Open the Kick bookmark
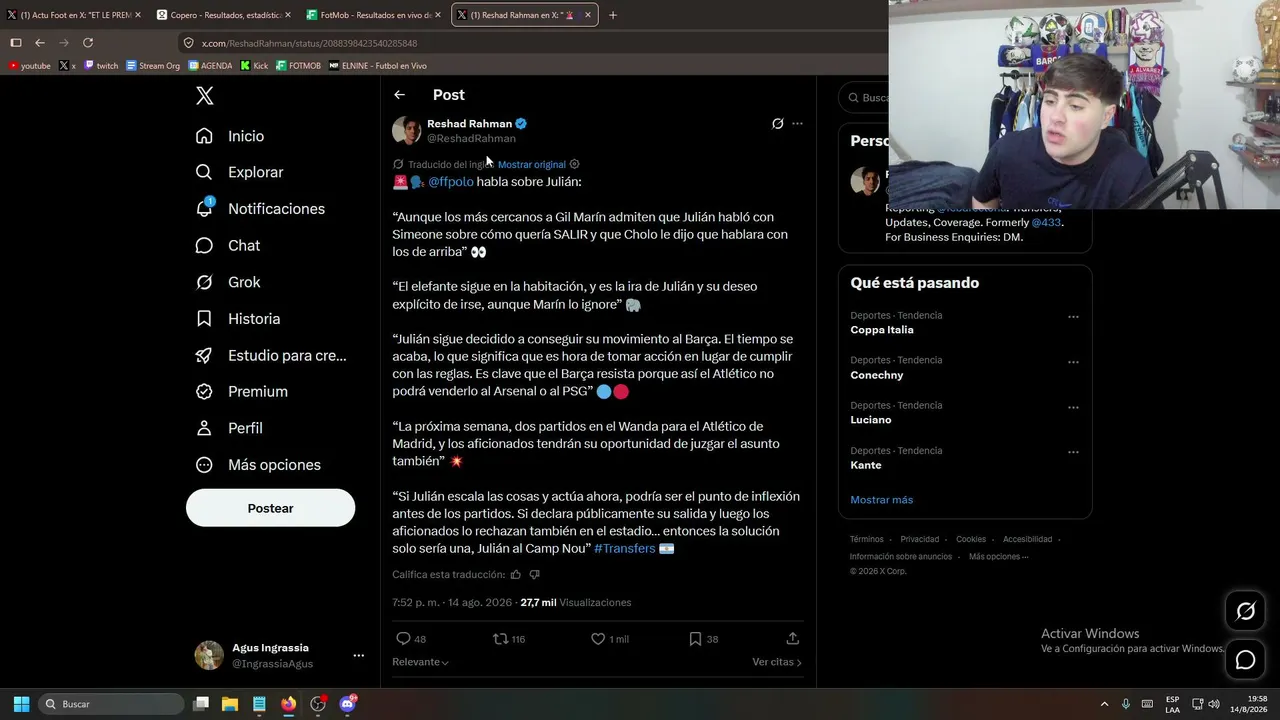This screenshot has height=720, width=1280. point(254,66)
